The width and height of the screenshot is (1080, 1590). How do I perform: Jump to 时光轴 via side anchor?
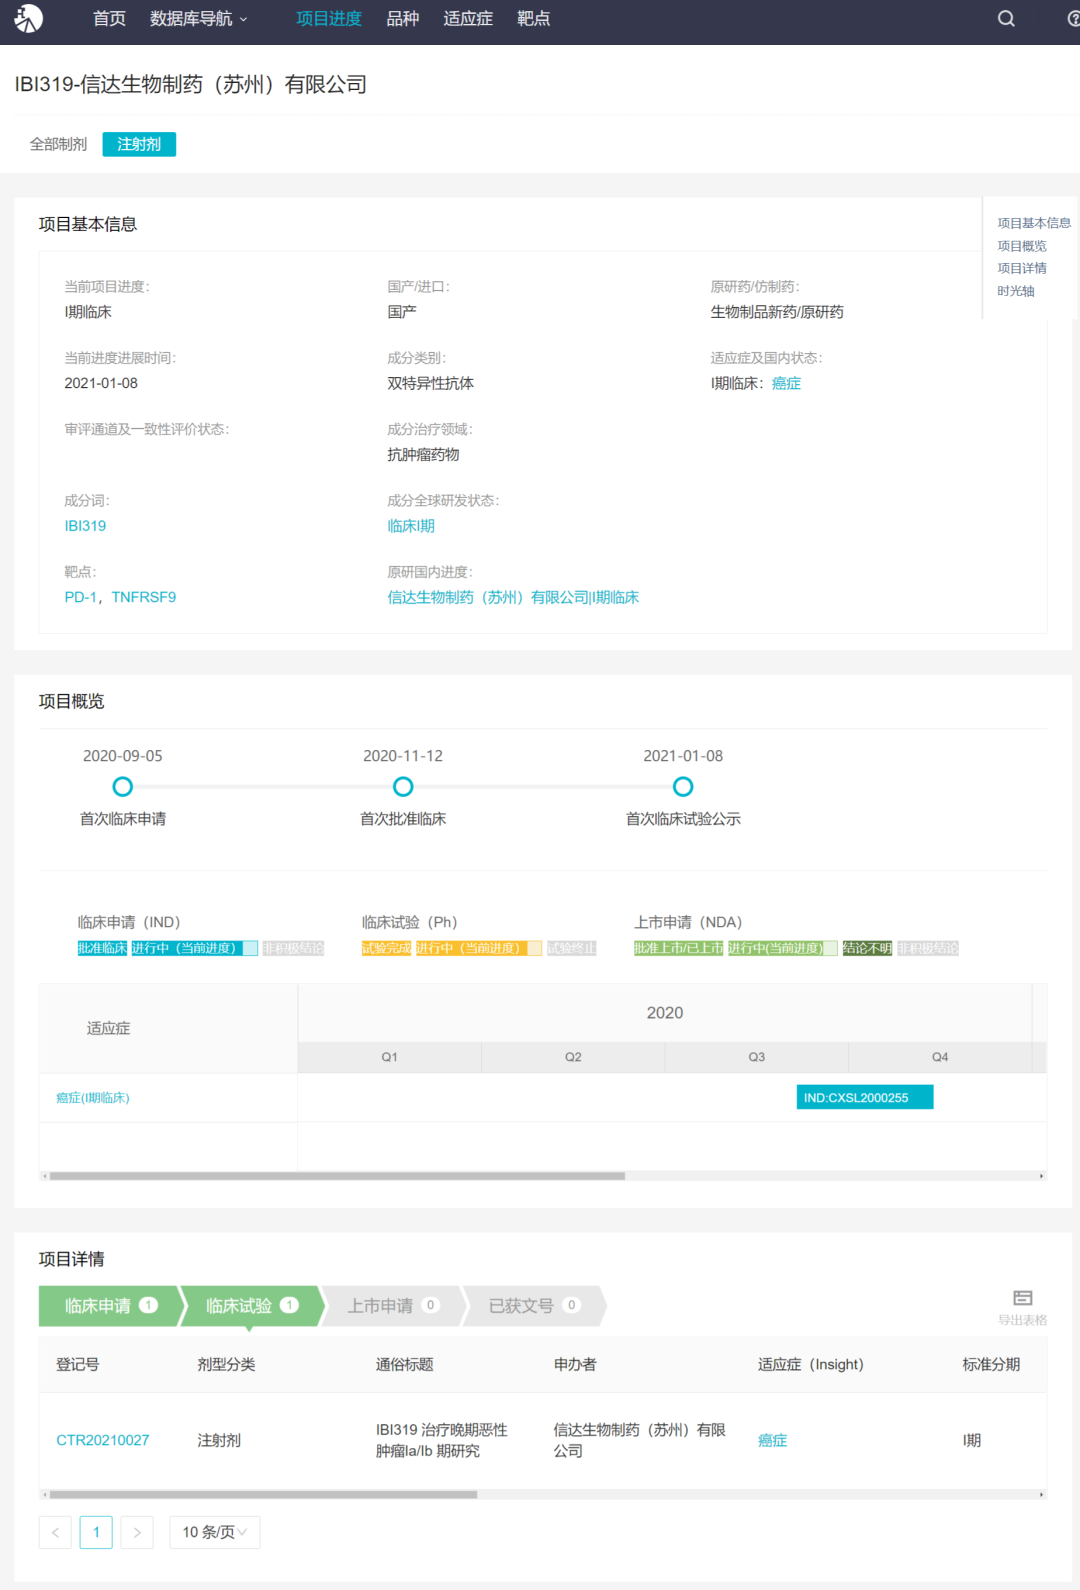[x=1016, y=291]
